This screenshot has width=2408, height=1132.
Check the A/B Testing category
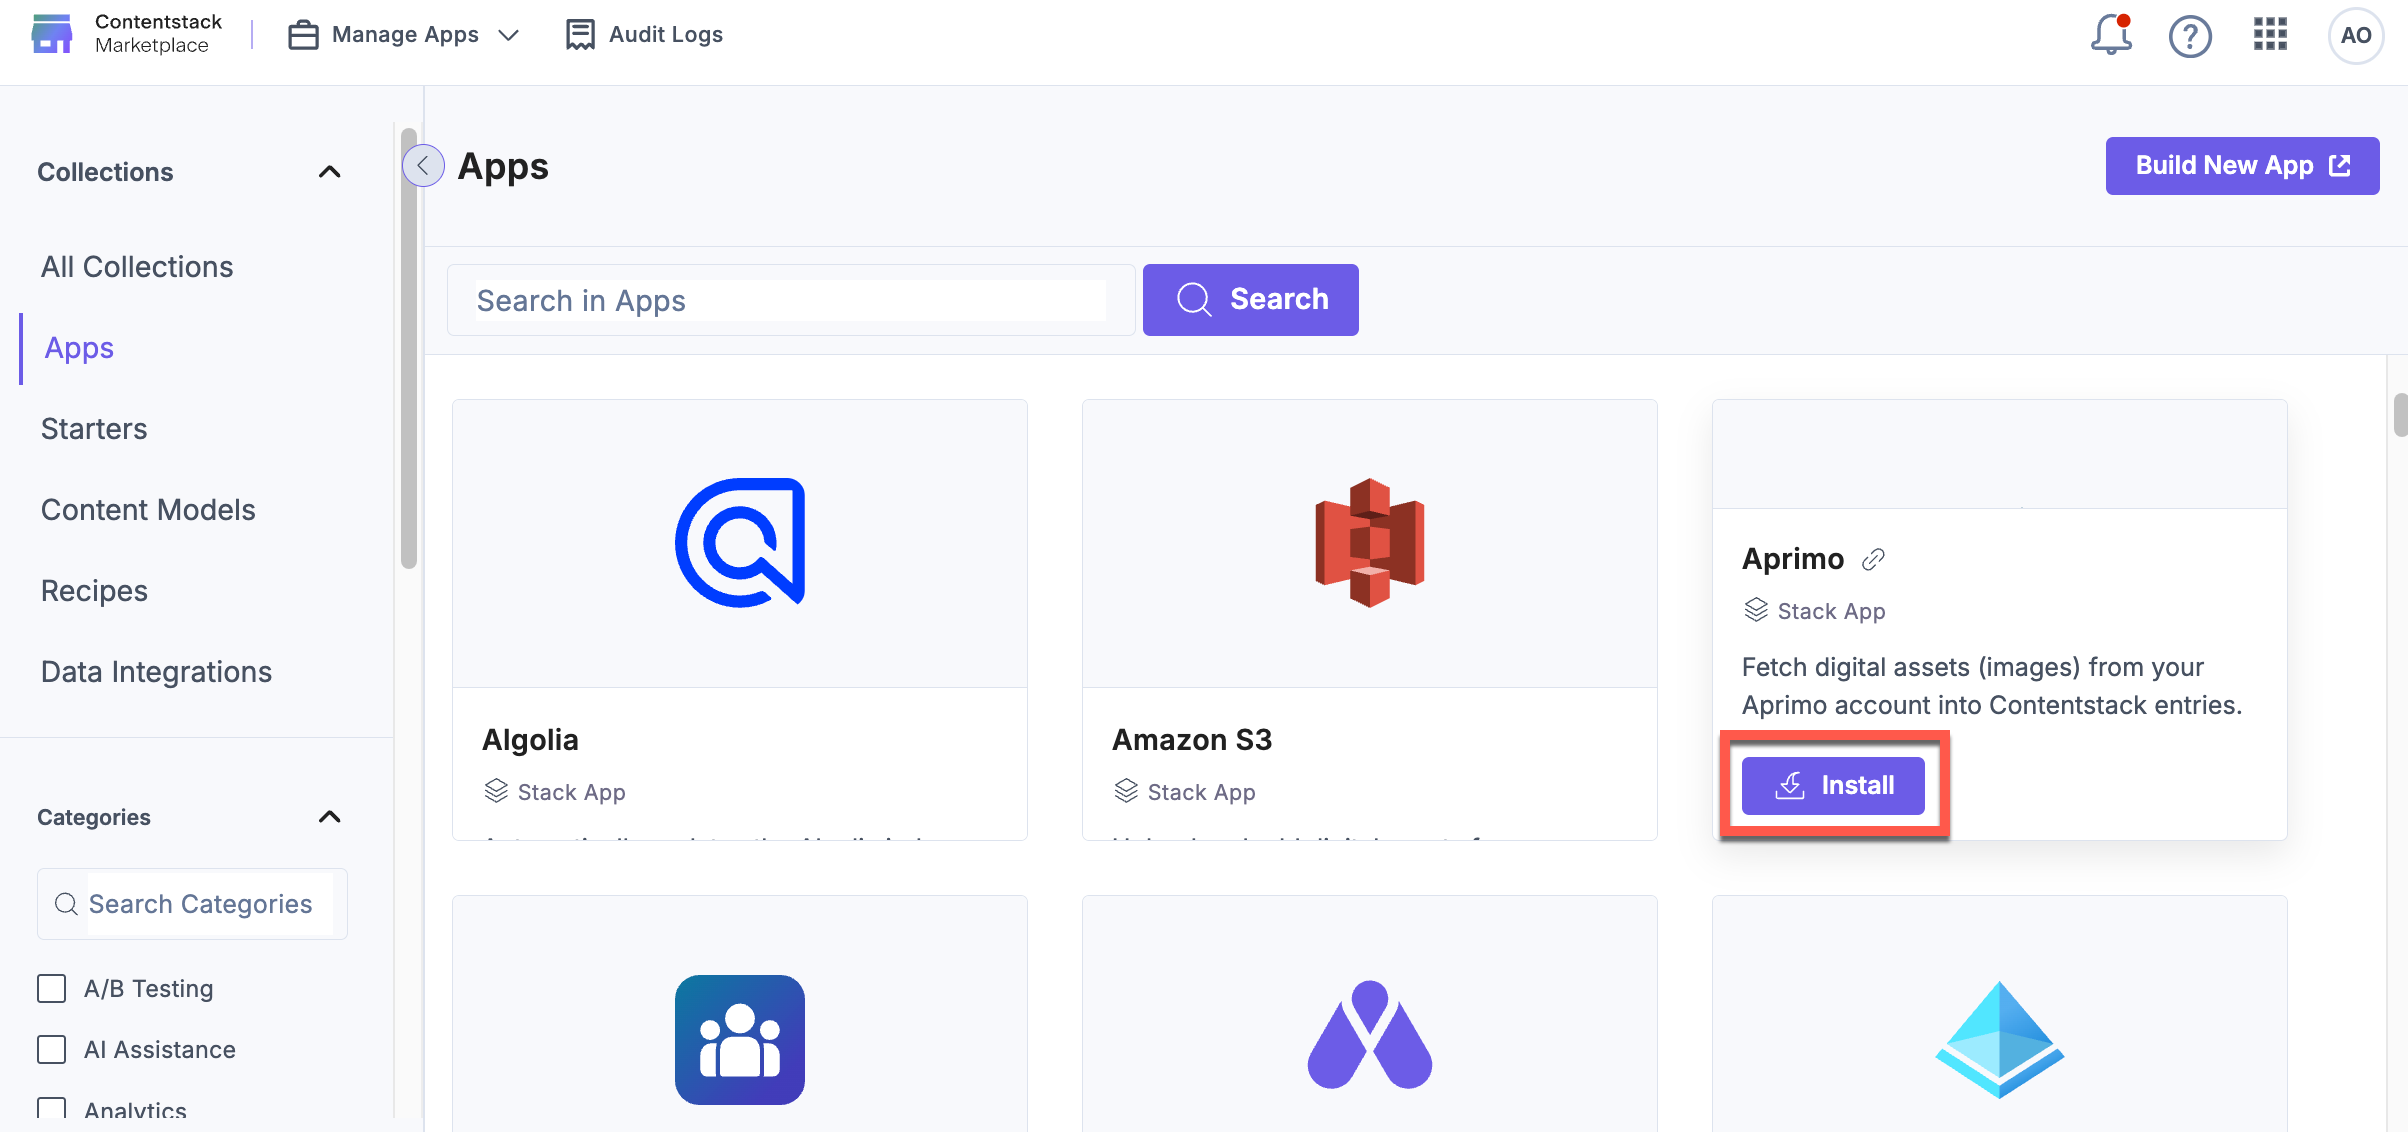(51, 989)
